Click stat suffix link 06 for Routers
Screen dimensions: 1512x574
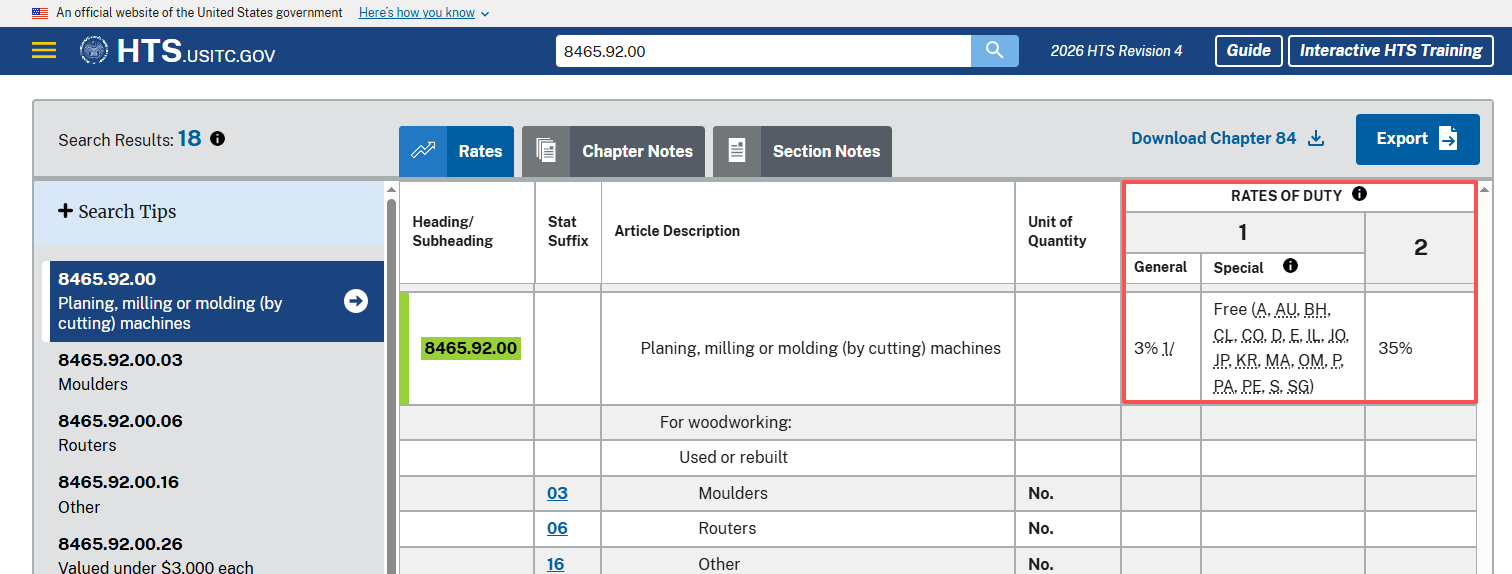[557, 528]
